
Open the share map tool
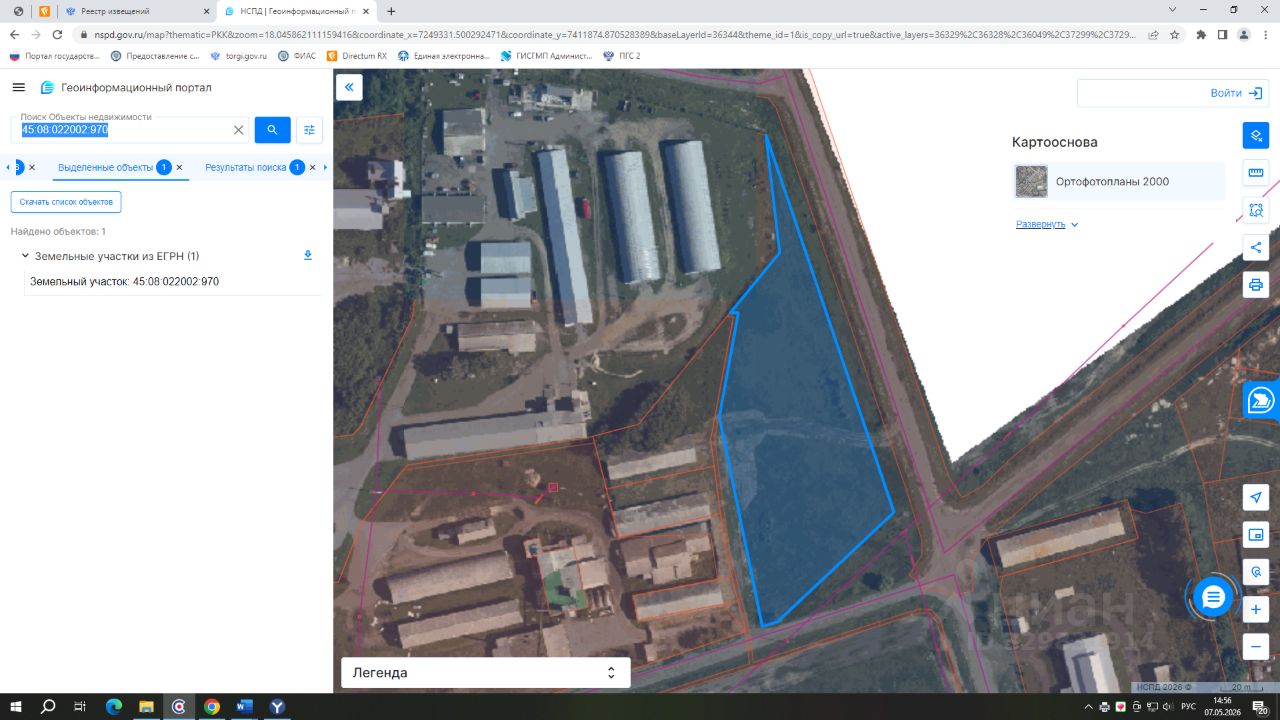click(1255, 247)
